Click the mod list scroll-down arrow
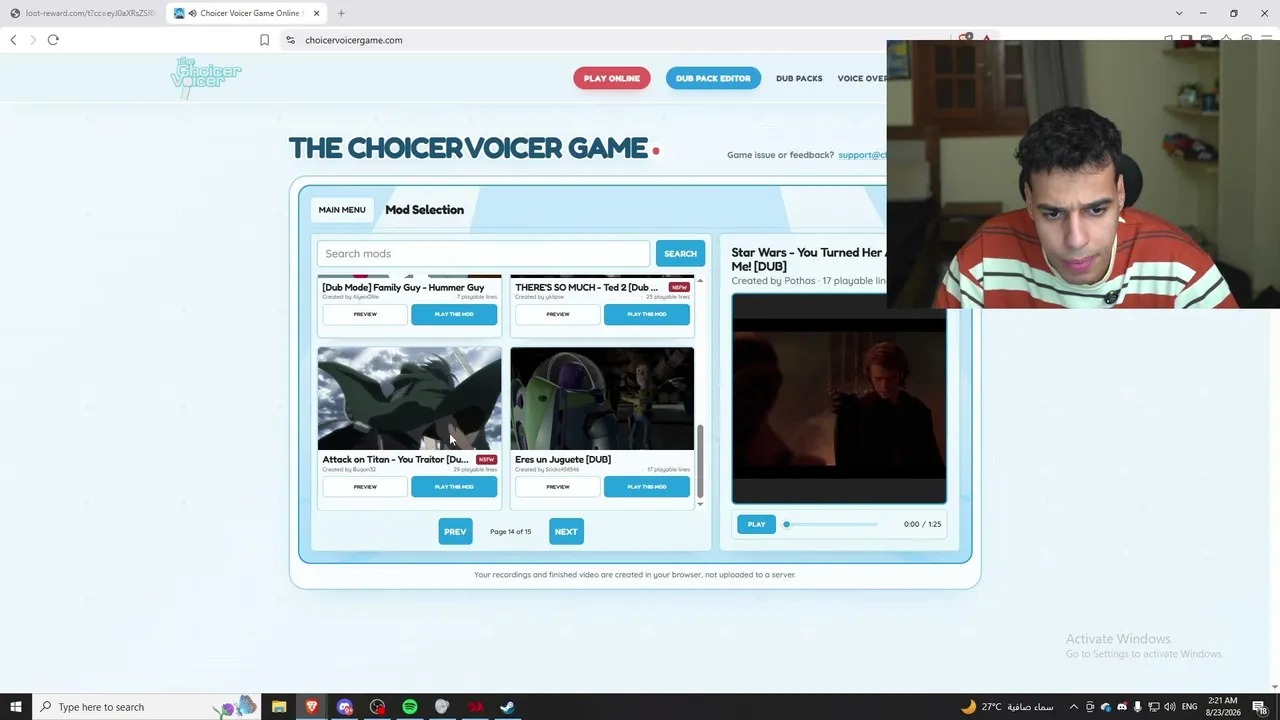The width and height of the screenshot is (1280, 720). click(700, 504)
